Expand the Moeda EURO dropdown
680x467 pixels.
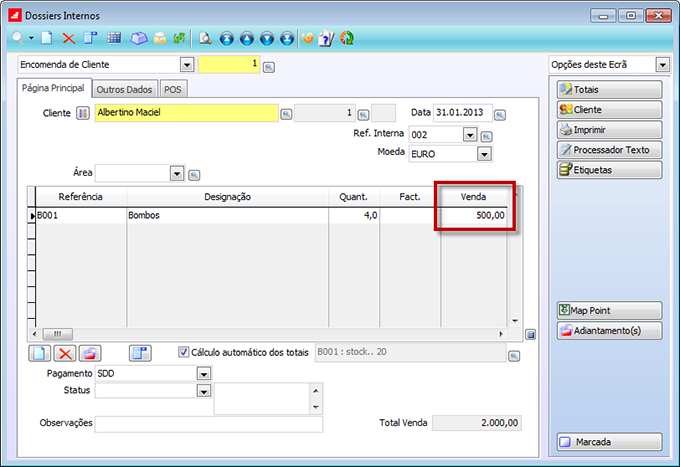(x=484, y=154)
